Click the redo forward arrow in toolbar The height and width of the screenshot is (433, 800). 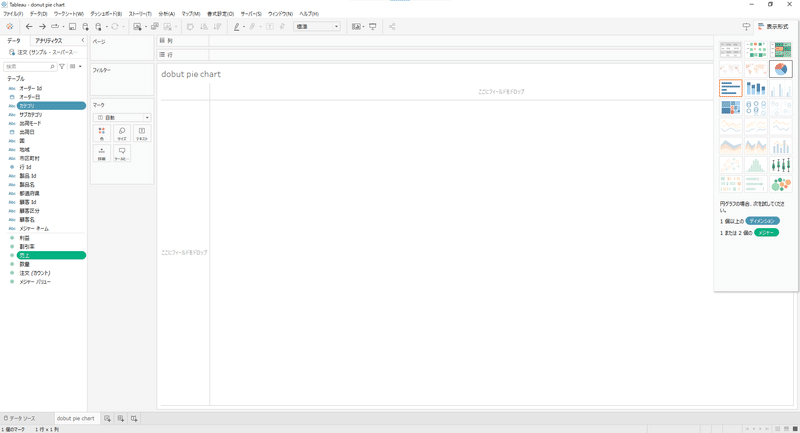pyautogui.click(x=42, y=27)
